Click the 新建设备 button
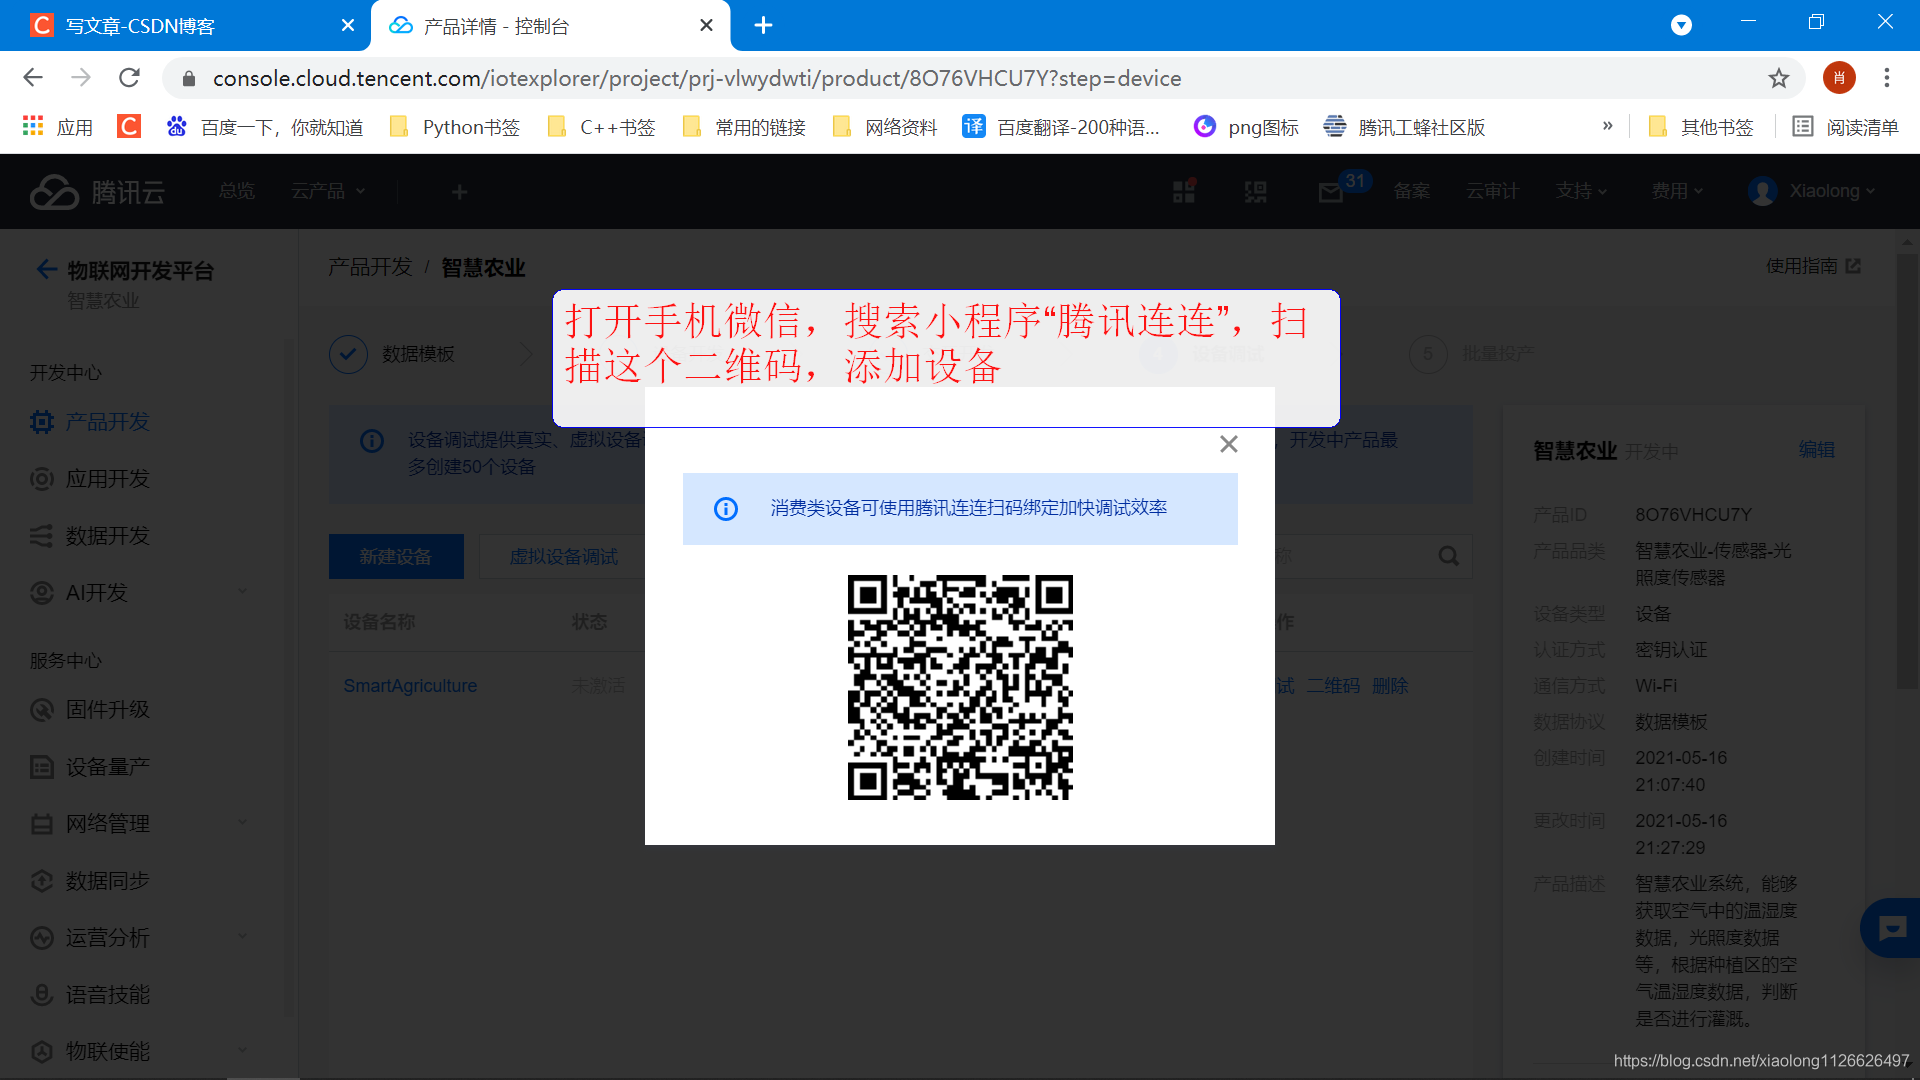The image size is (1920, 1080). point(396,556)
